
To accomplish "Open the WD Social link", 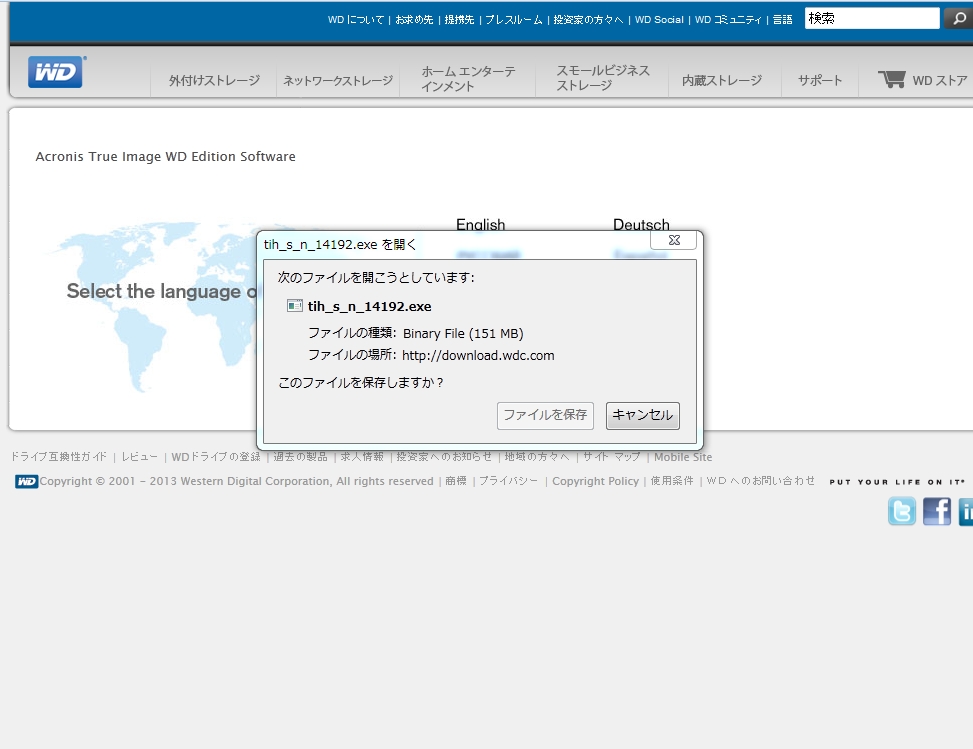I will click(659, 19).
